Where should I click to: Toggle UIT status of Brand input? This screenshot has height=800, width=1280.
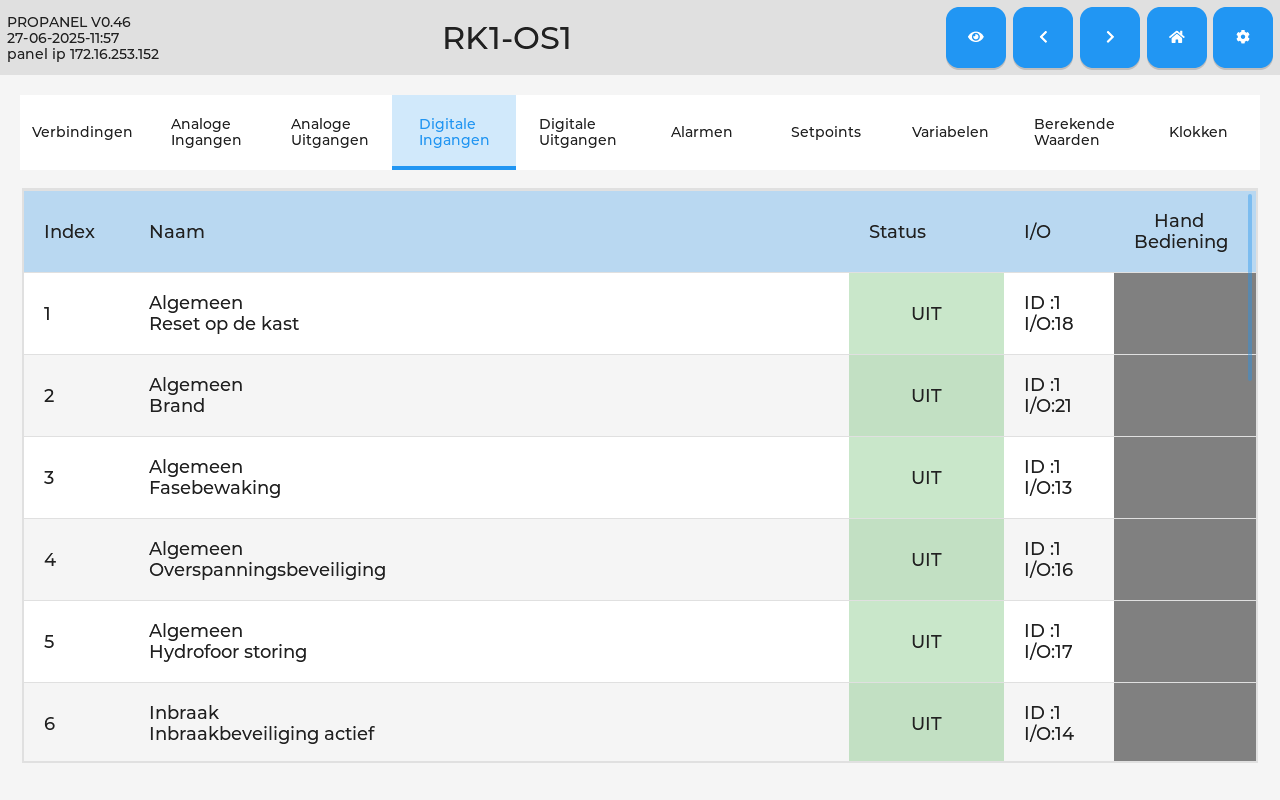926,395
